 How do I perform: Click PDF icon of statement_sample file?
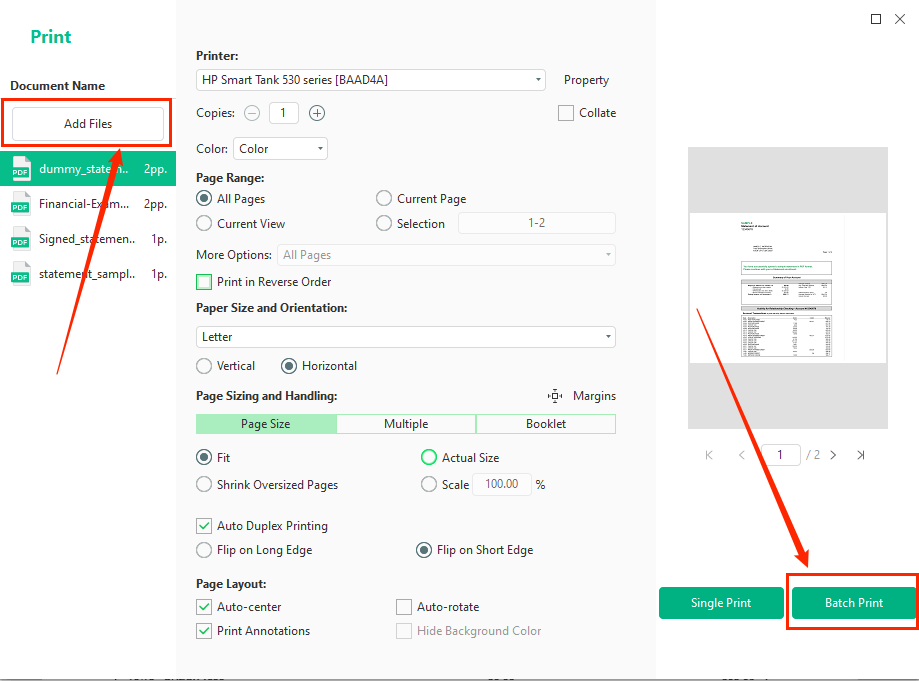(21, 274)
